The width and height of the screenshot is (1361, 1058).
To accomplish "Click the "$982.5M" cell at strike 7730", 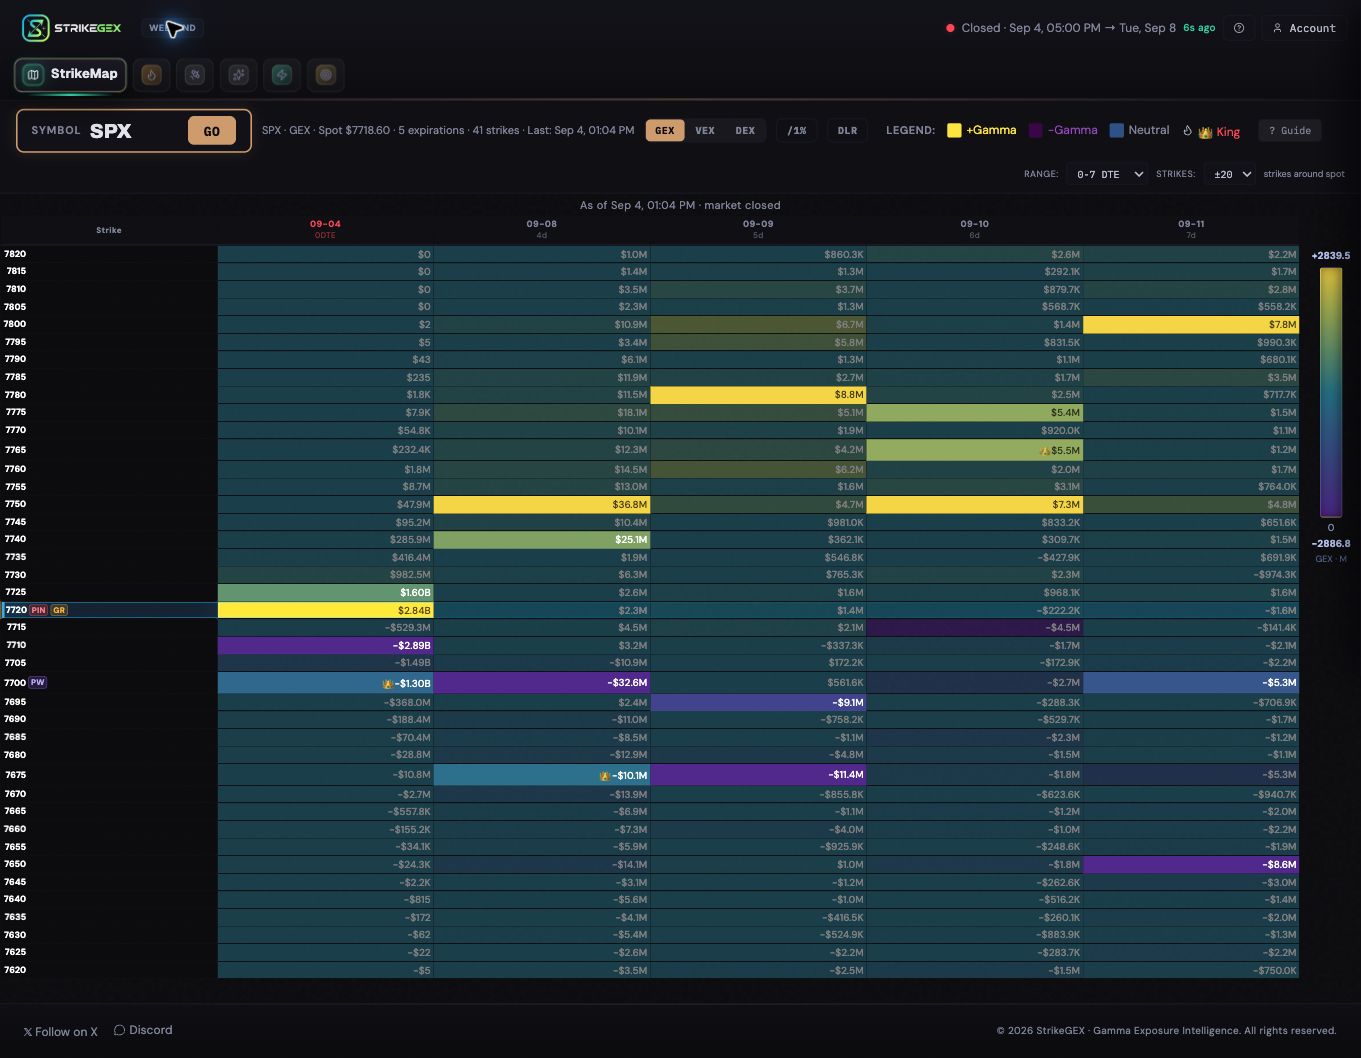I will [x=325, y=575].
